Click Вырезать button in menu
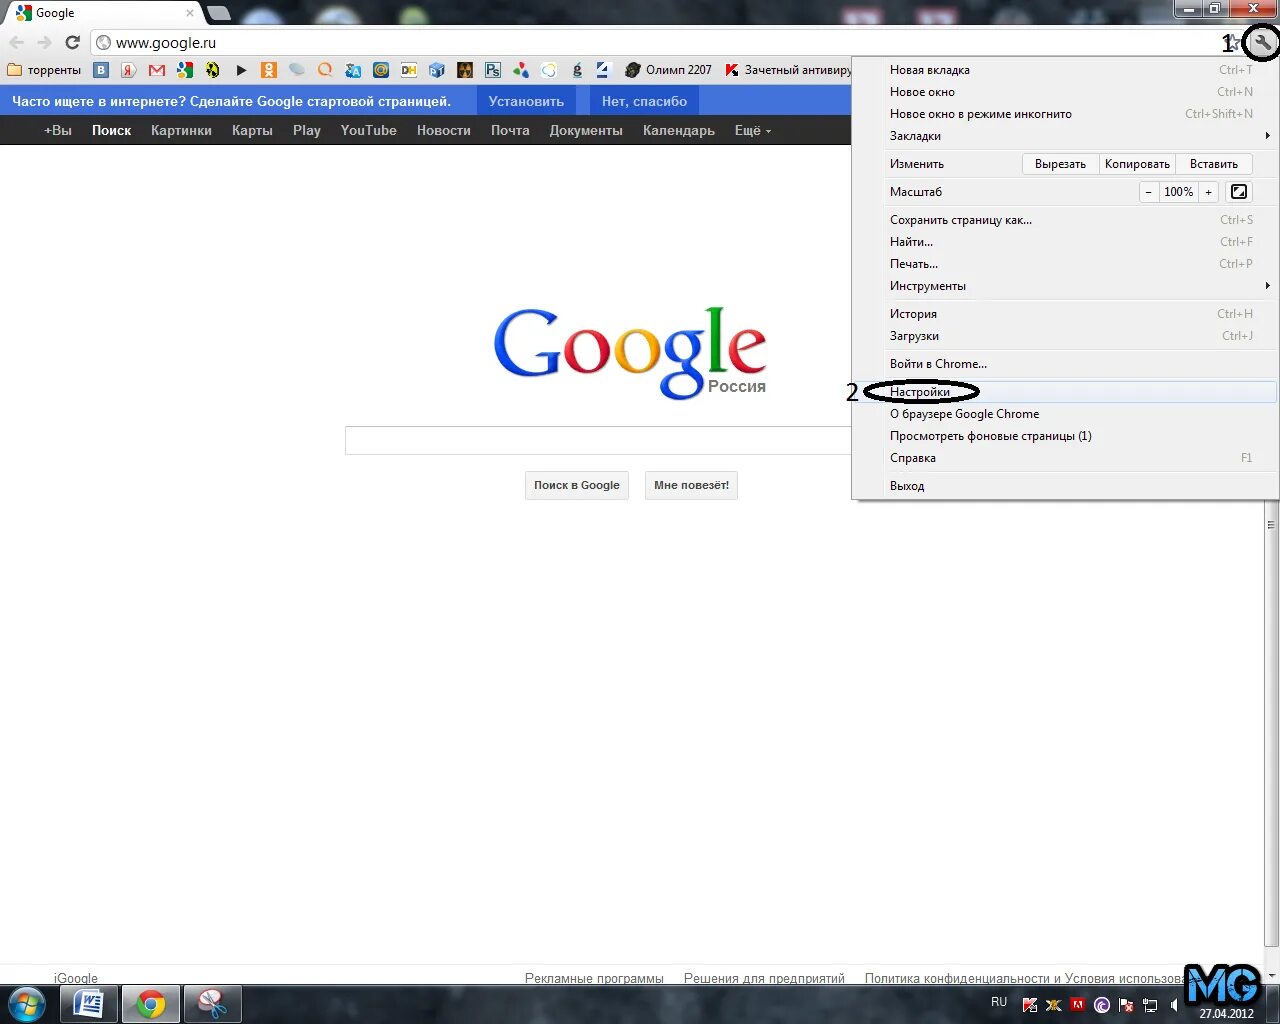Screen dimensions: 1280x1024 [1060, 164]
